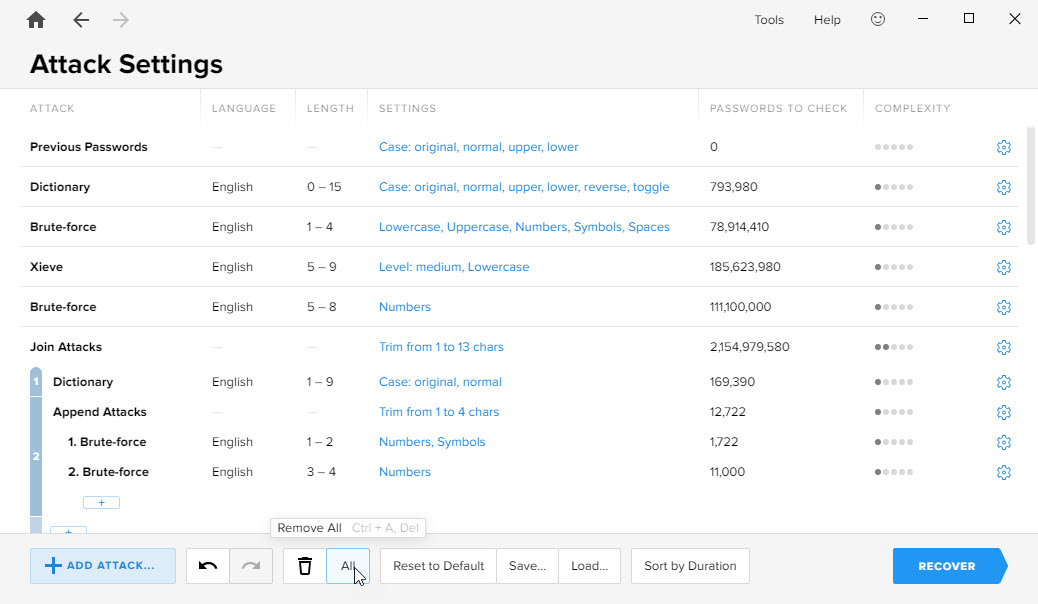Select the Xieve attack row
The height and width of the screenshot is (604, 1038).
(519, 267)
